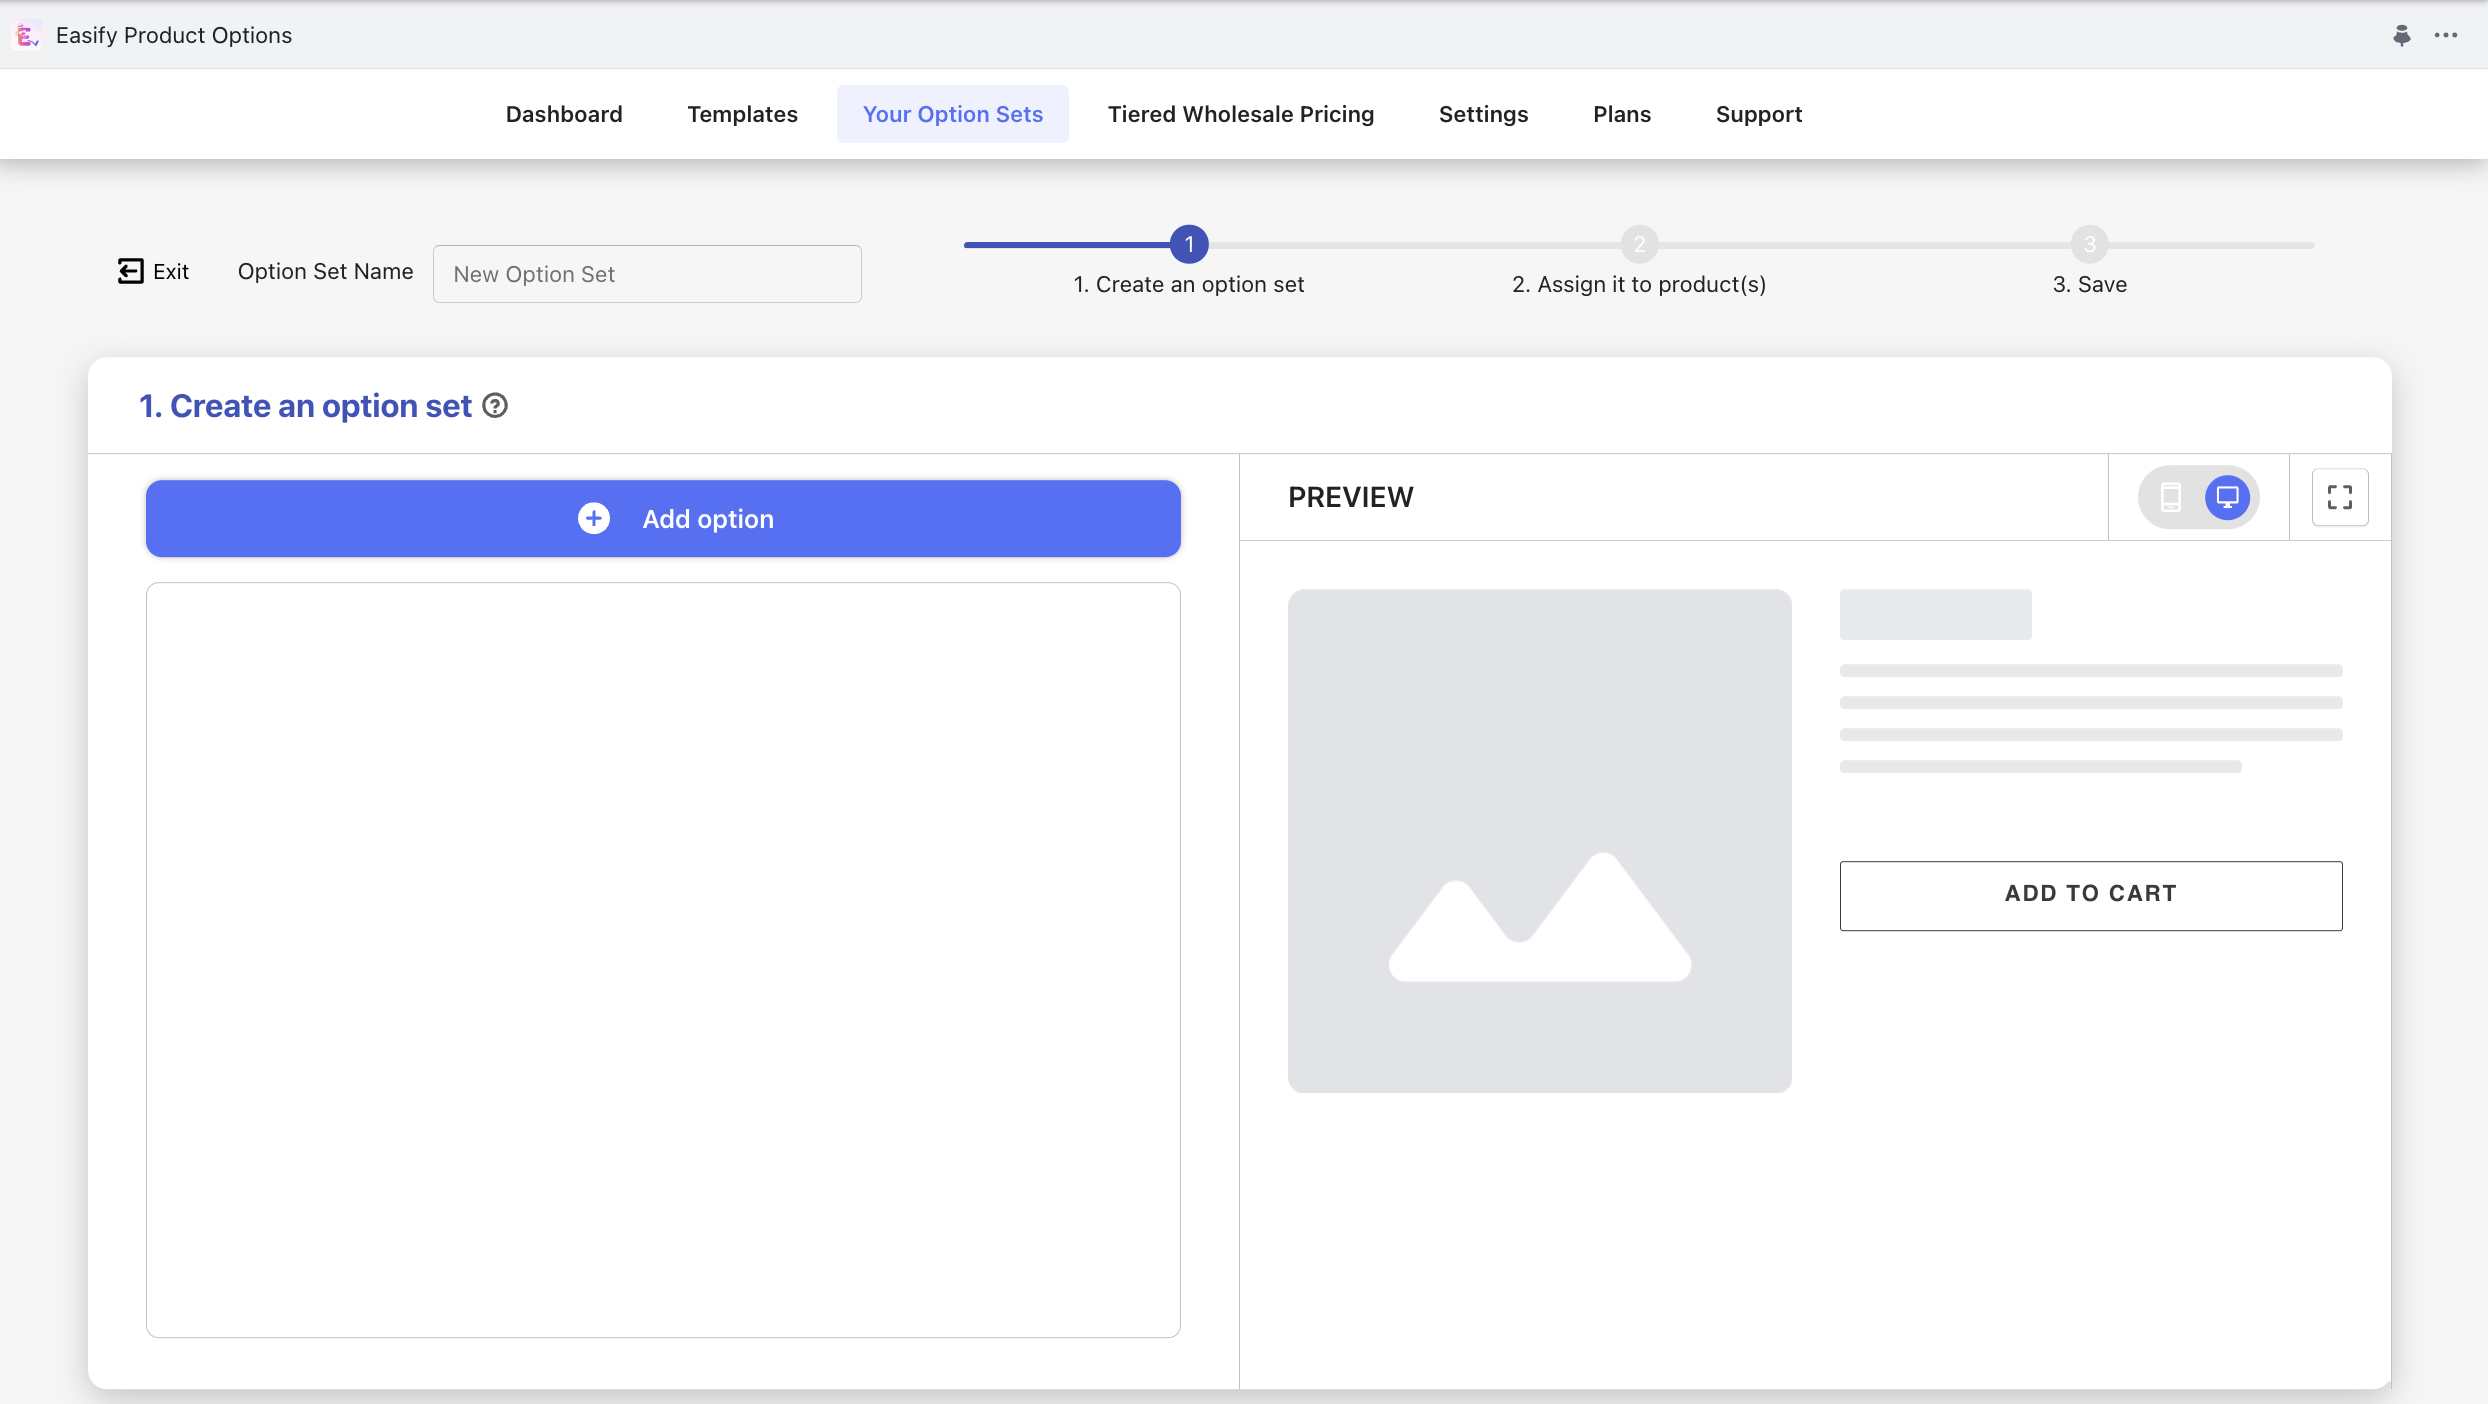Jump to step 3 Save circle

[2089, 244]
